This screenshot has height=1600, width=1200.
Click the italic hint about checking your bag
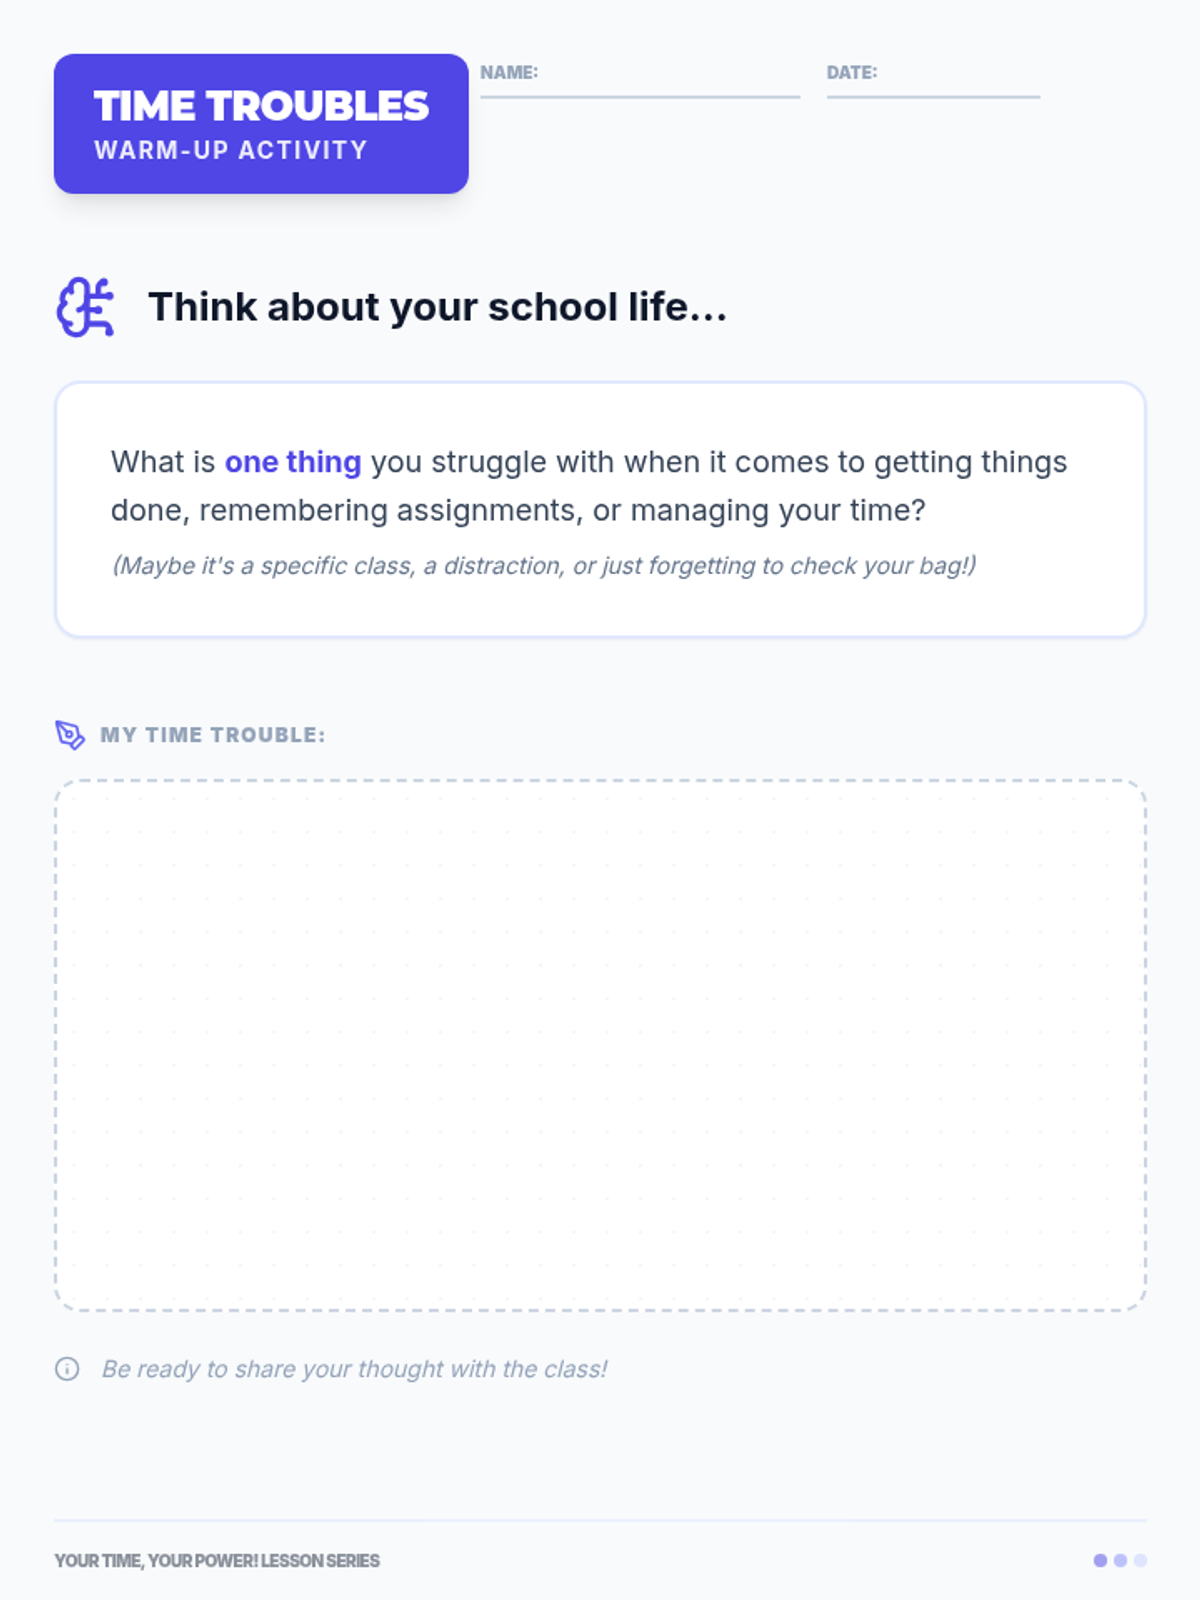tap(543, 566)
